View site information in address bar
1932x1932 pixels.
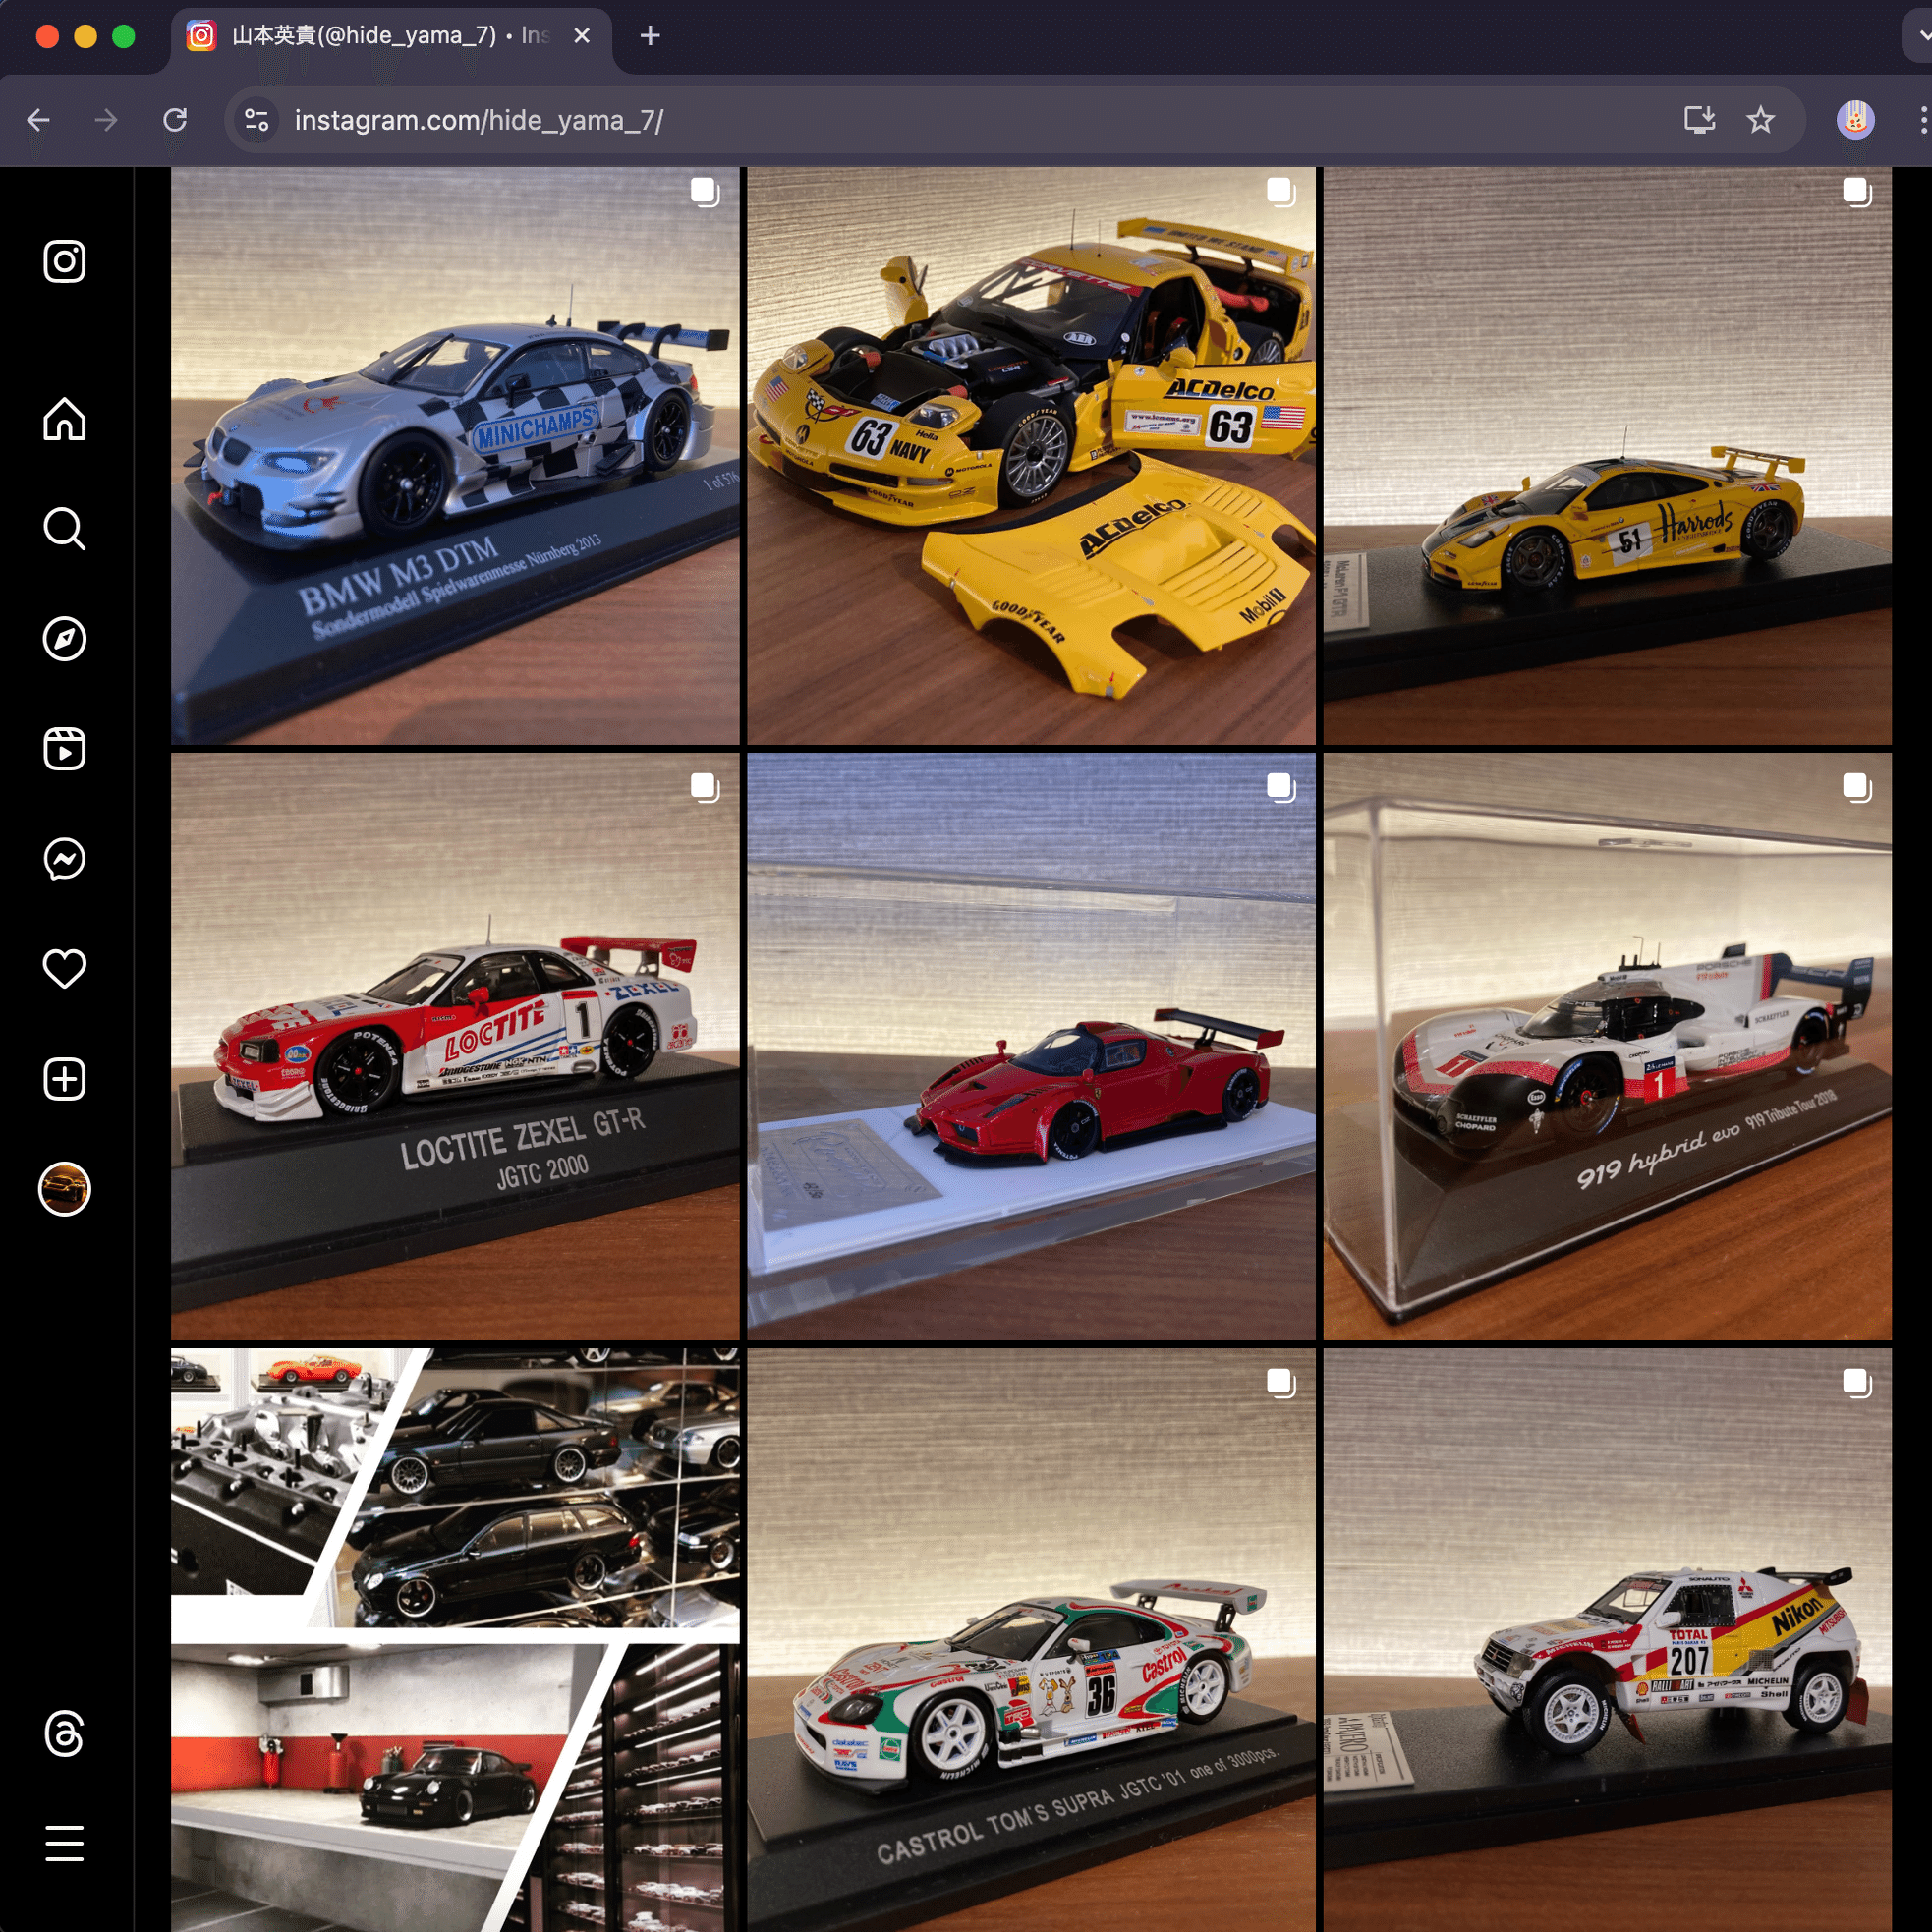click(x=257, y=120)
